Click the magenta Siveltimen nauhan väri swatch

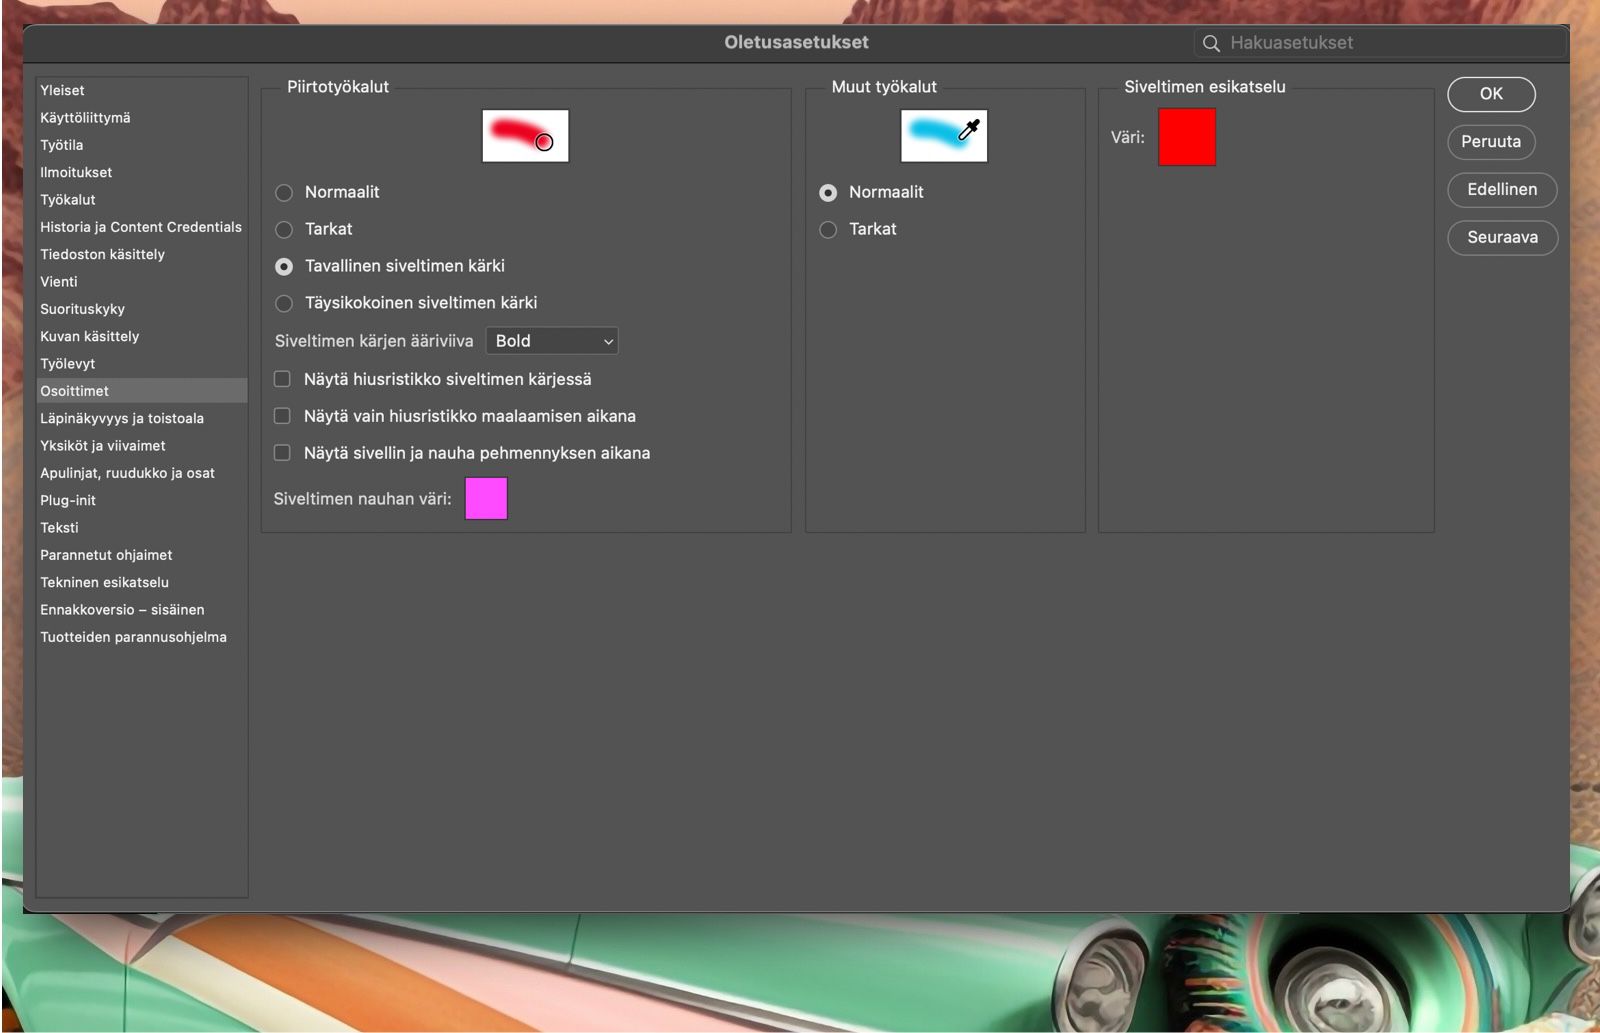[486, 499]
